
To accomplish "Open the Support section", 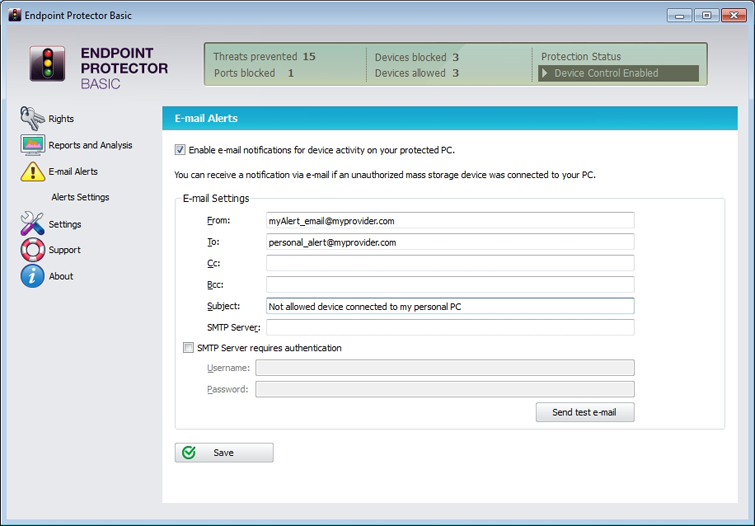I will (65, 250).
